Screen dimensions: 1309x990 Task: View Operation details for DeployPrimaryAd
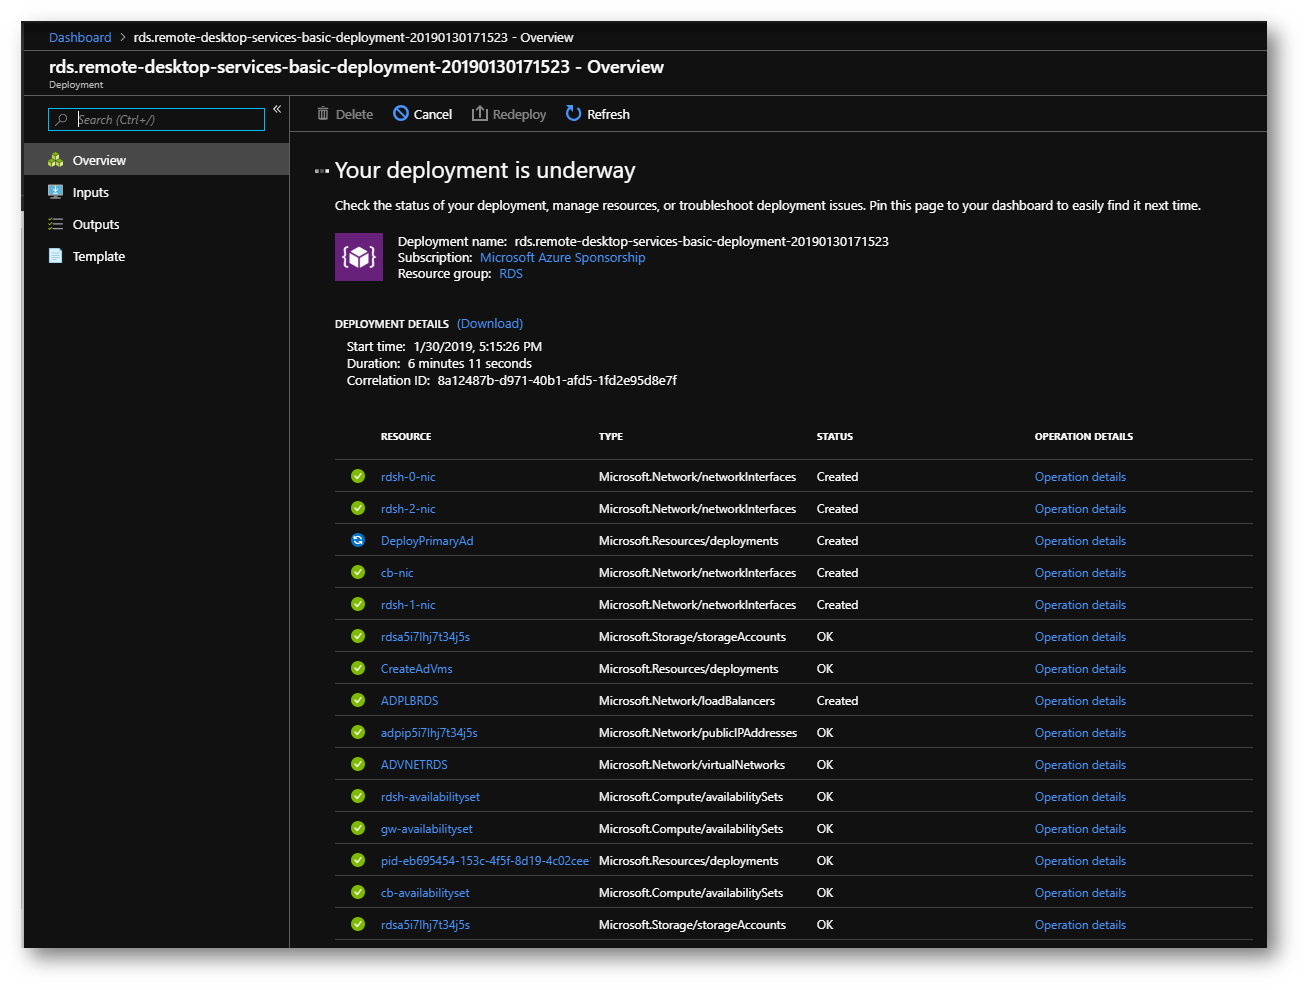click(x=1080, y=541)
